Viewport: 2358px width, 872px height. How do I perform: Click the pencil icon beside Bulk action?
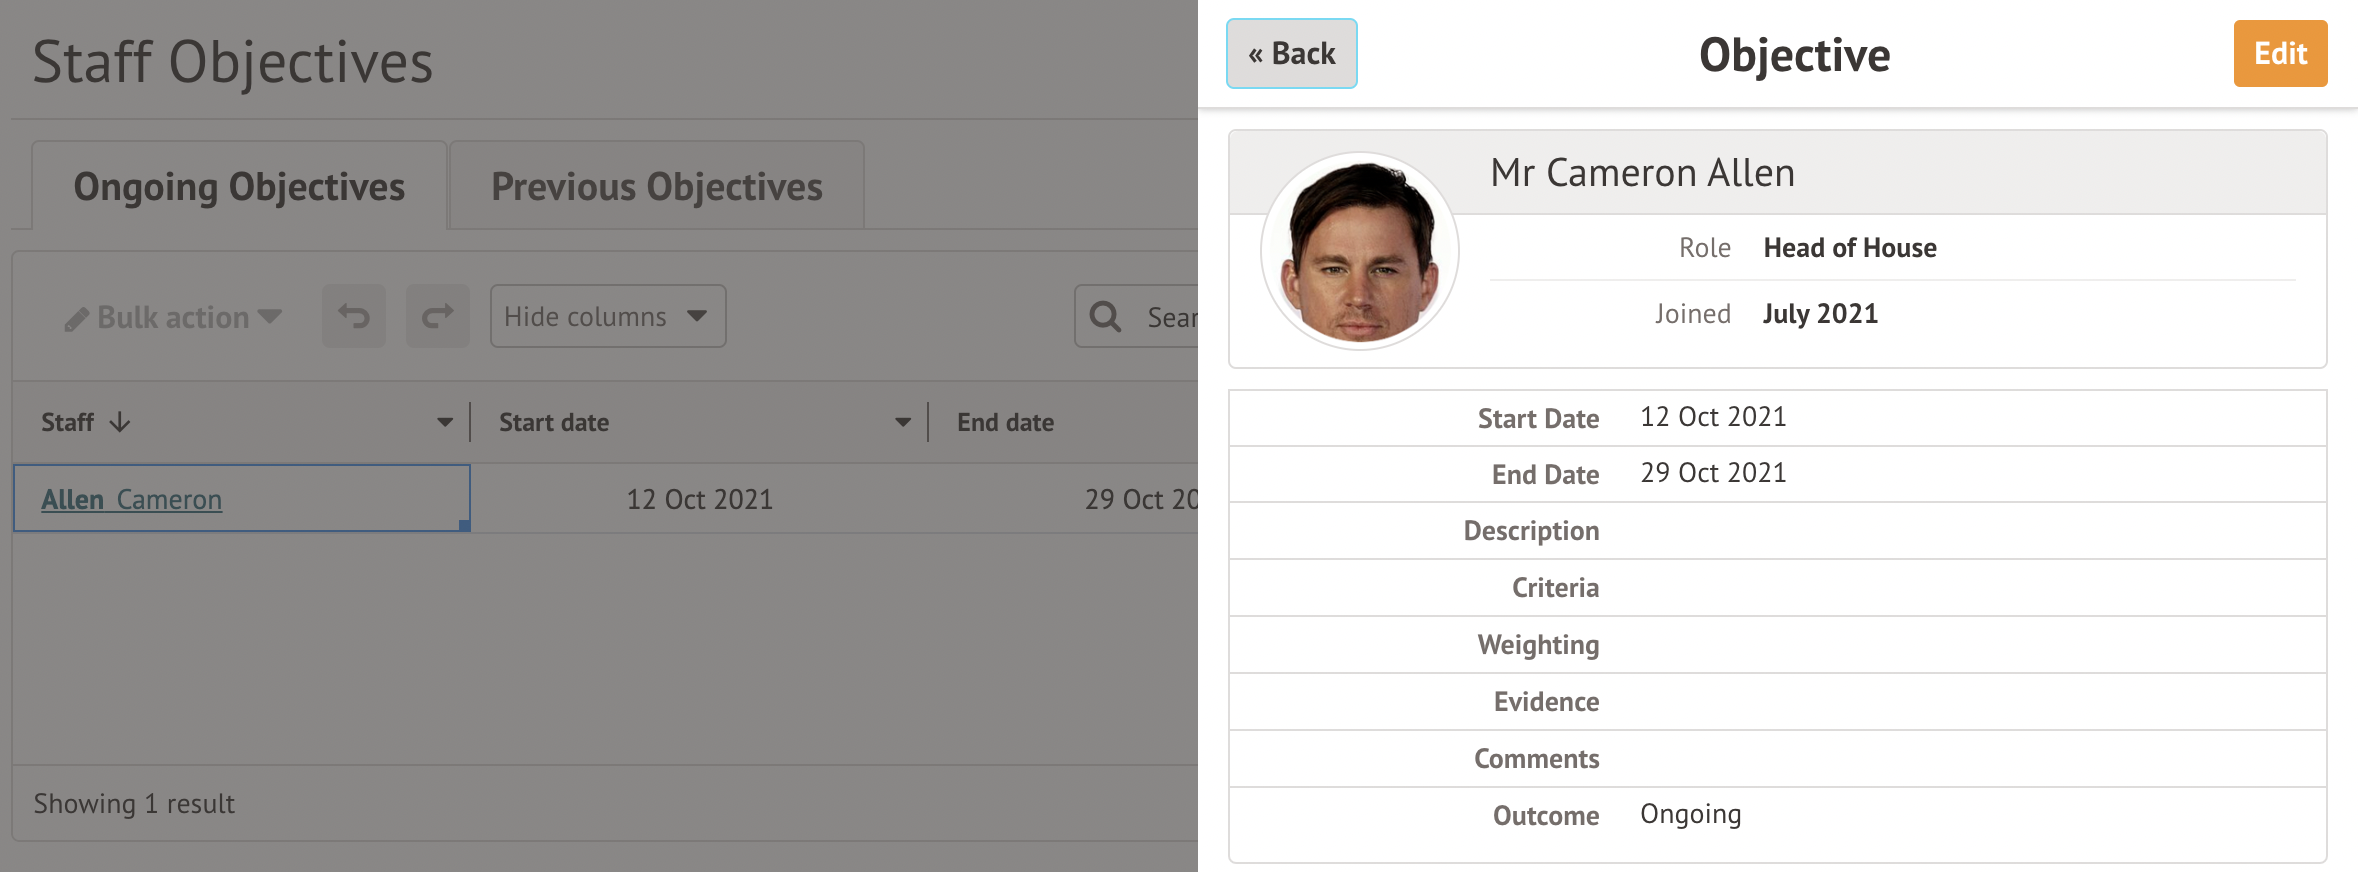click(x=76, y=319)
